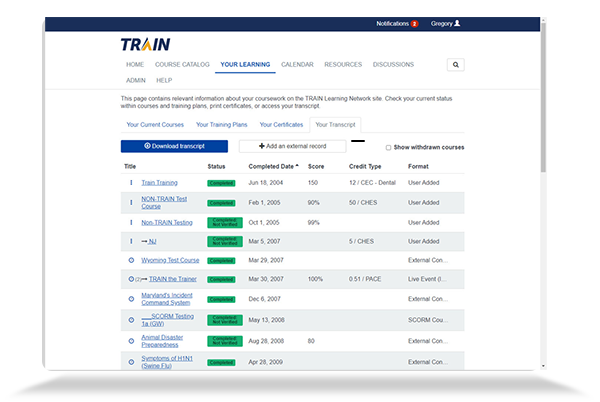Open the TRAIN the Trainer link
The image size is (600, 402).
173,279
